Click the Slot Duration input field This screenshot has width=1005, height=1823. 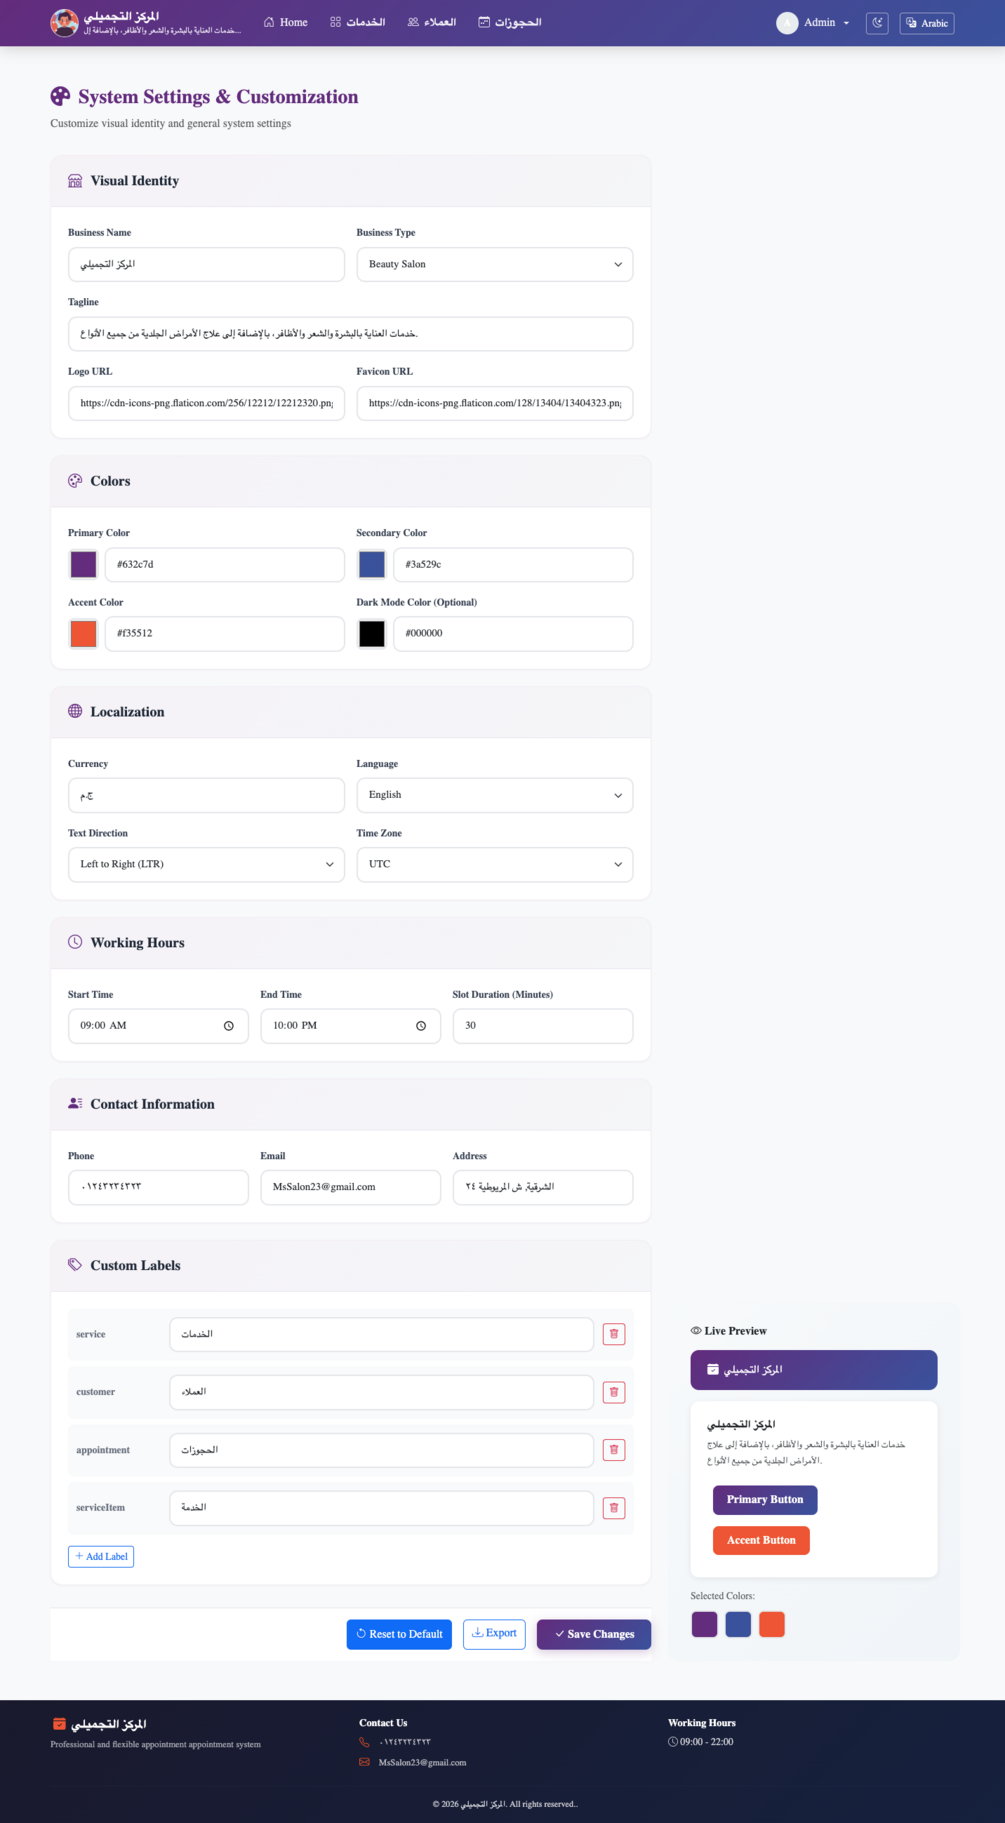coord(543,1026)
